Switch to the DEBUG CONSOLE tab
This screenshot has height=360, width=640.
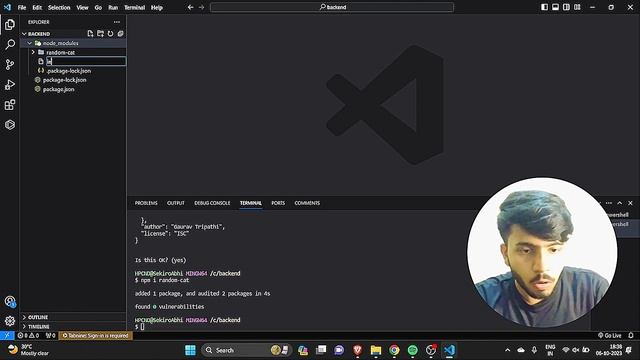coord(212,203)
